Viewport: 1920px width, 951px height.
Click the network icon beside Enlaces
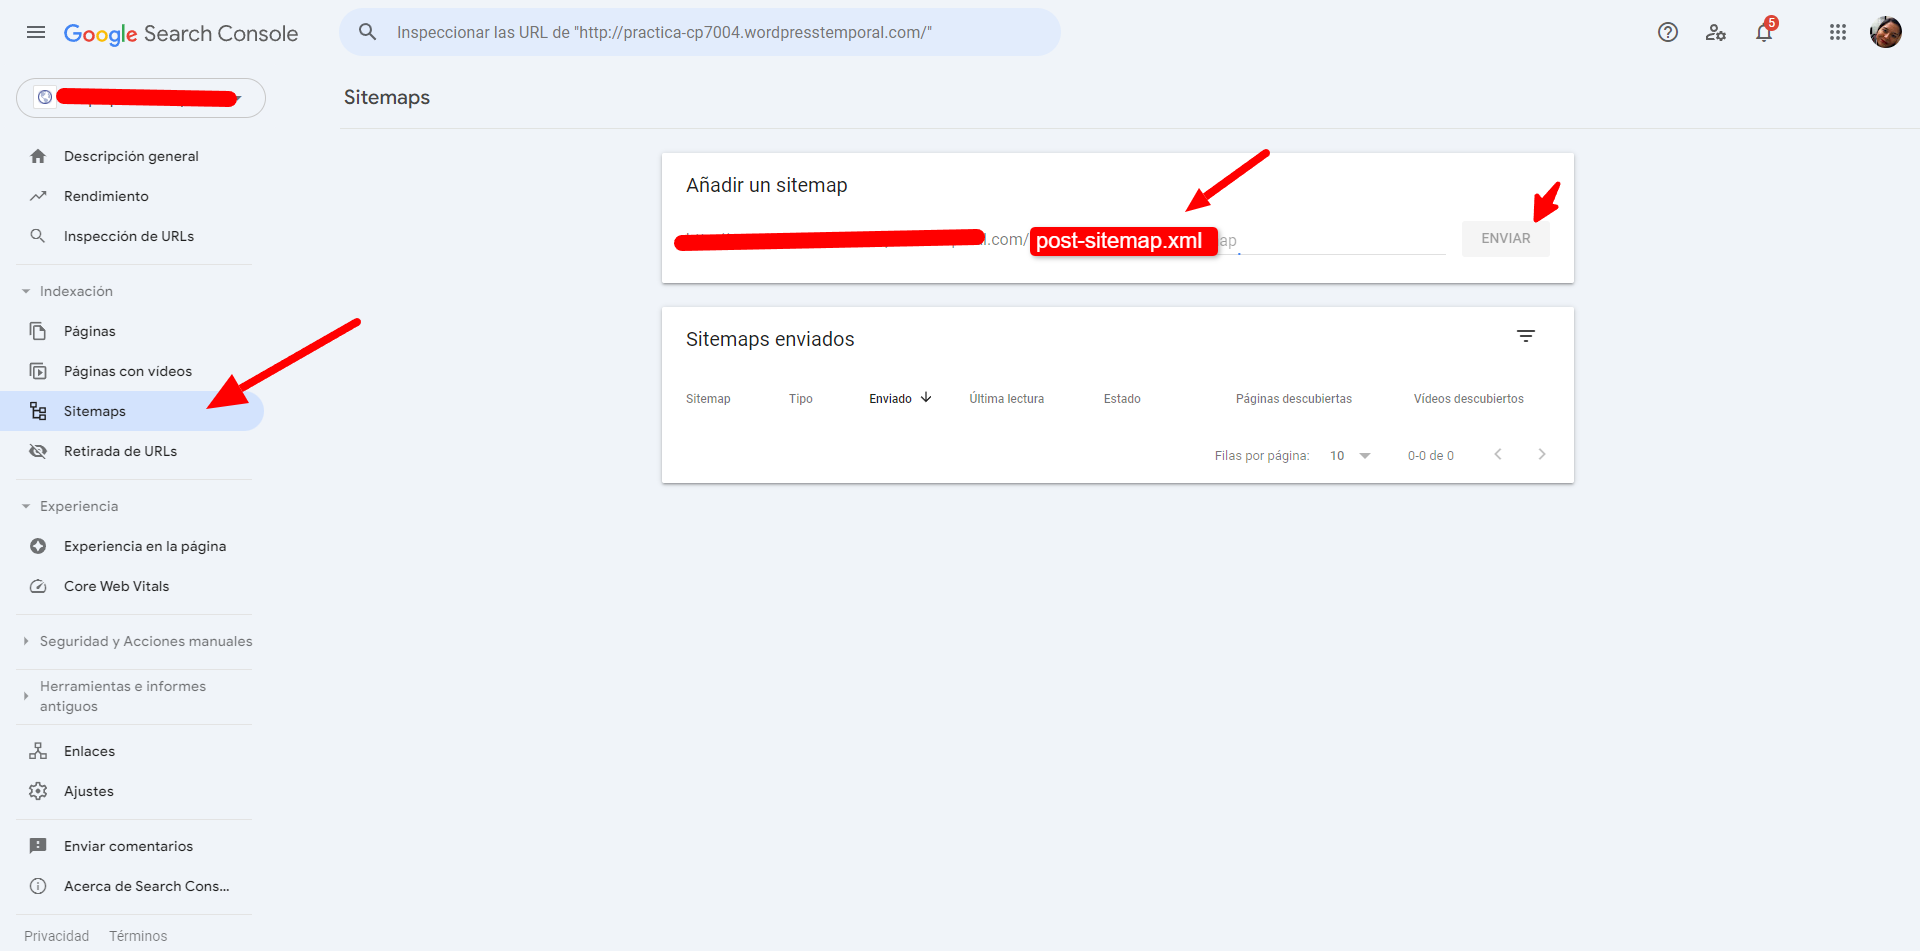38,751
